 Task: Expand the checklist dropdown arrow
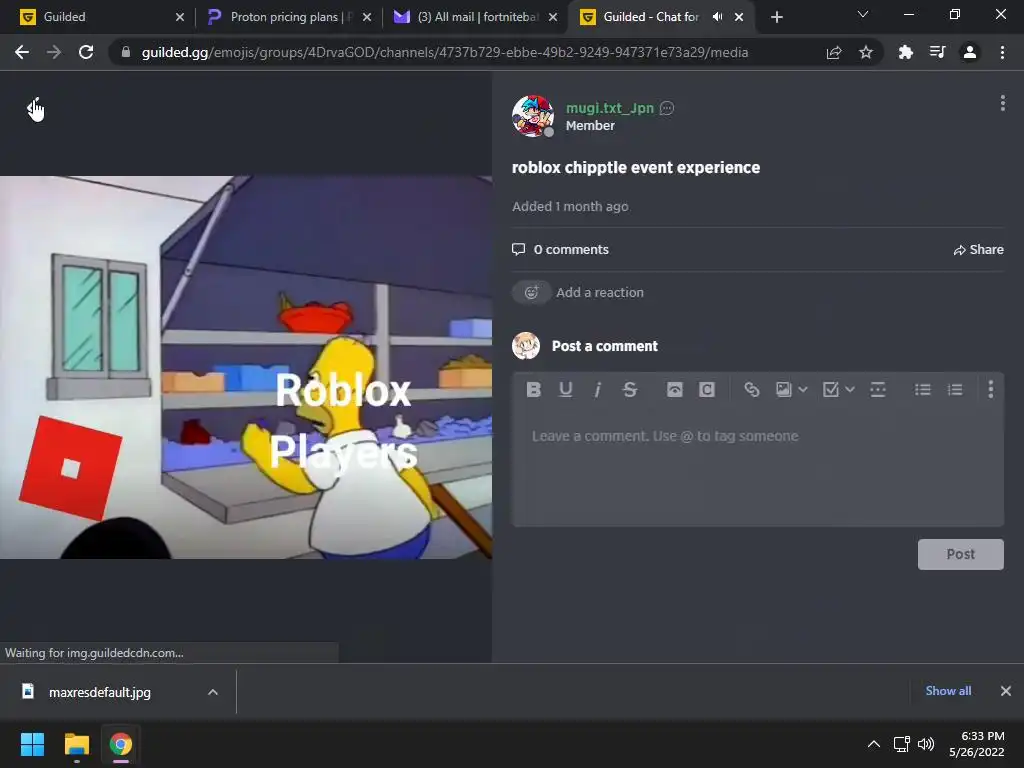pyautogui.click(x=850, y=390)
